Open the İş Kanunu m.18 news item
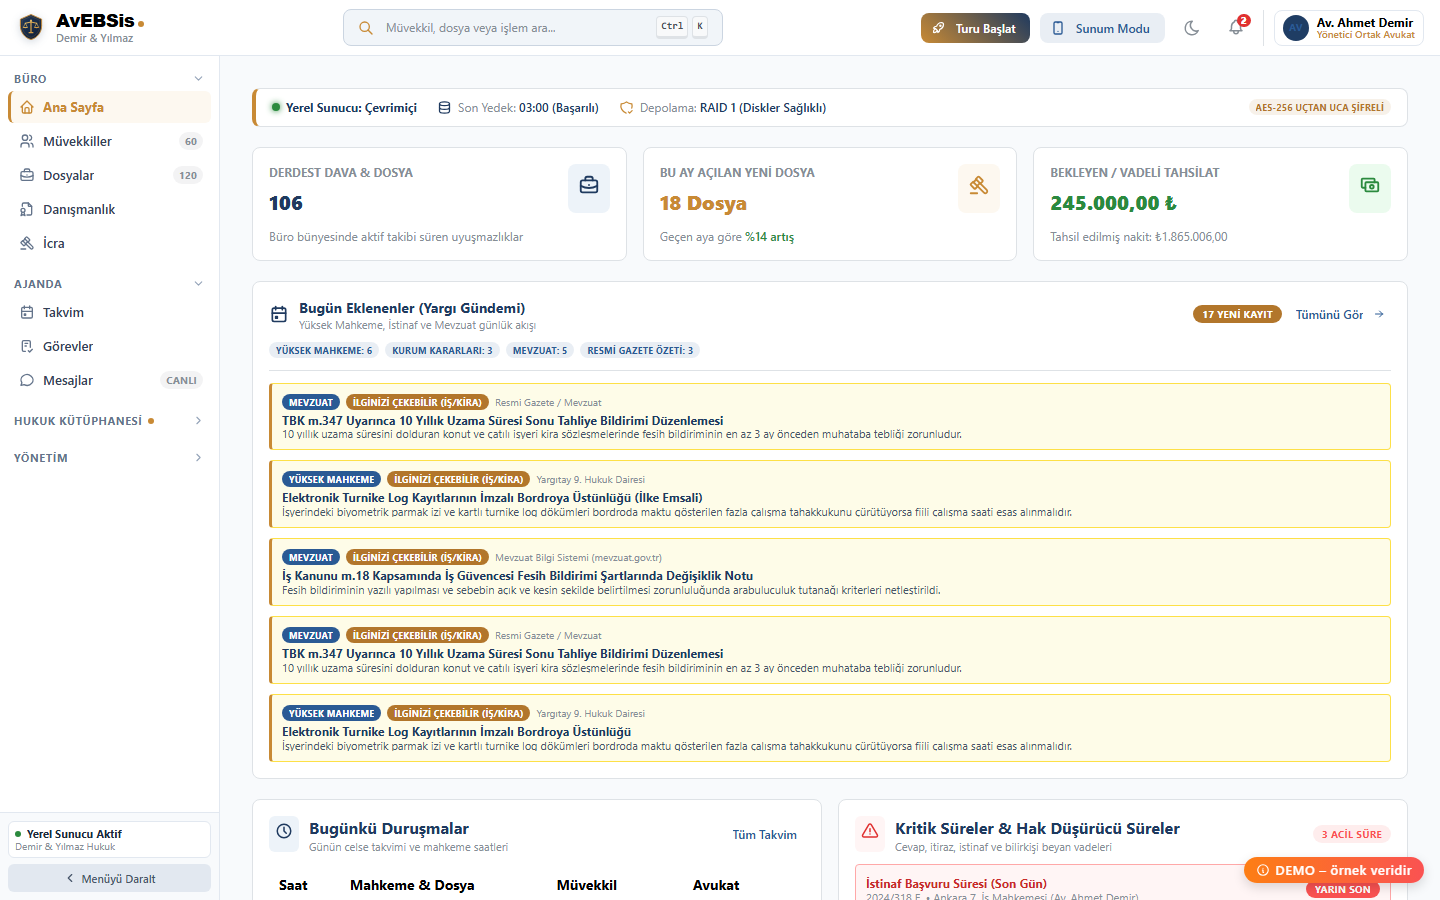 click(830, 572)
